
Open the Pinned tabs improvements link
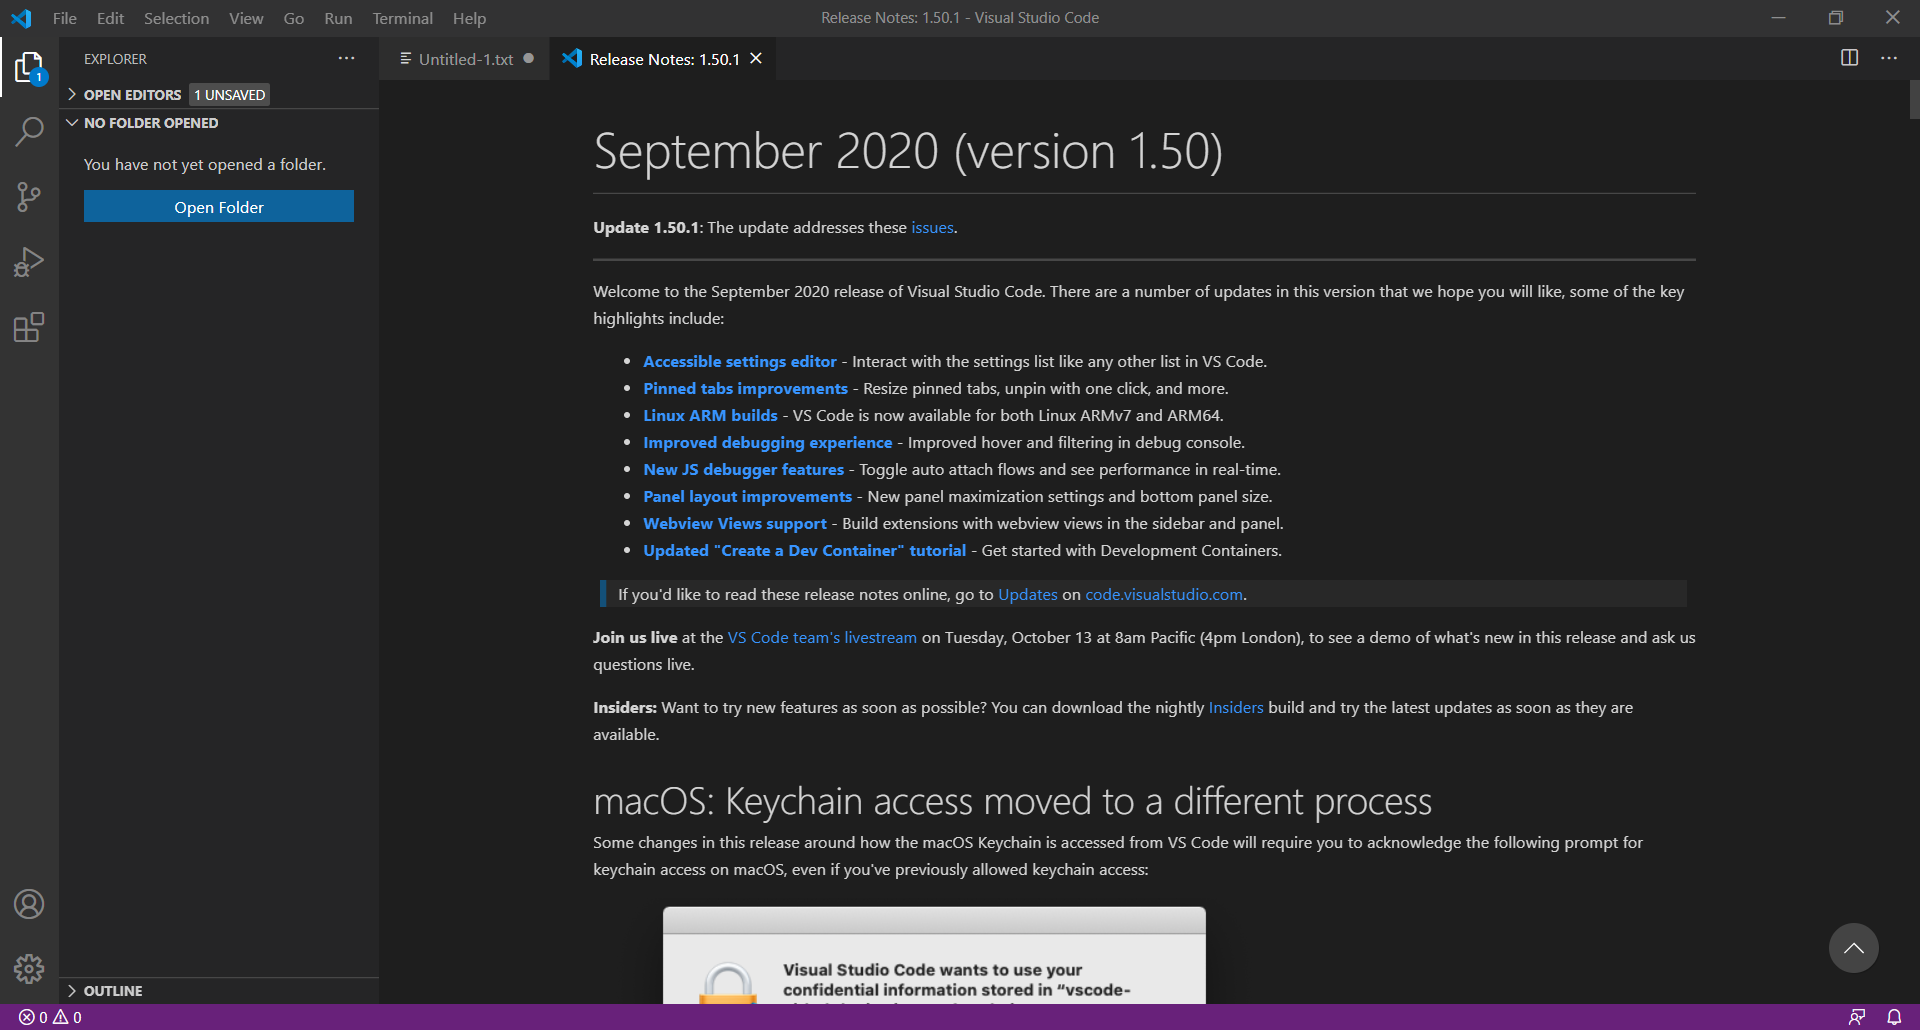[745, 389]
